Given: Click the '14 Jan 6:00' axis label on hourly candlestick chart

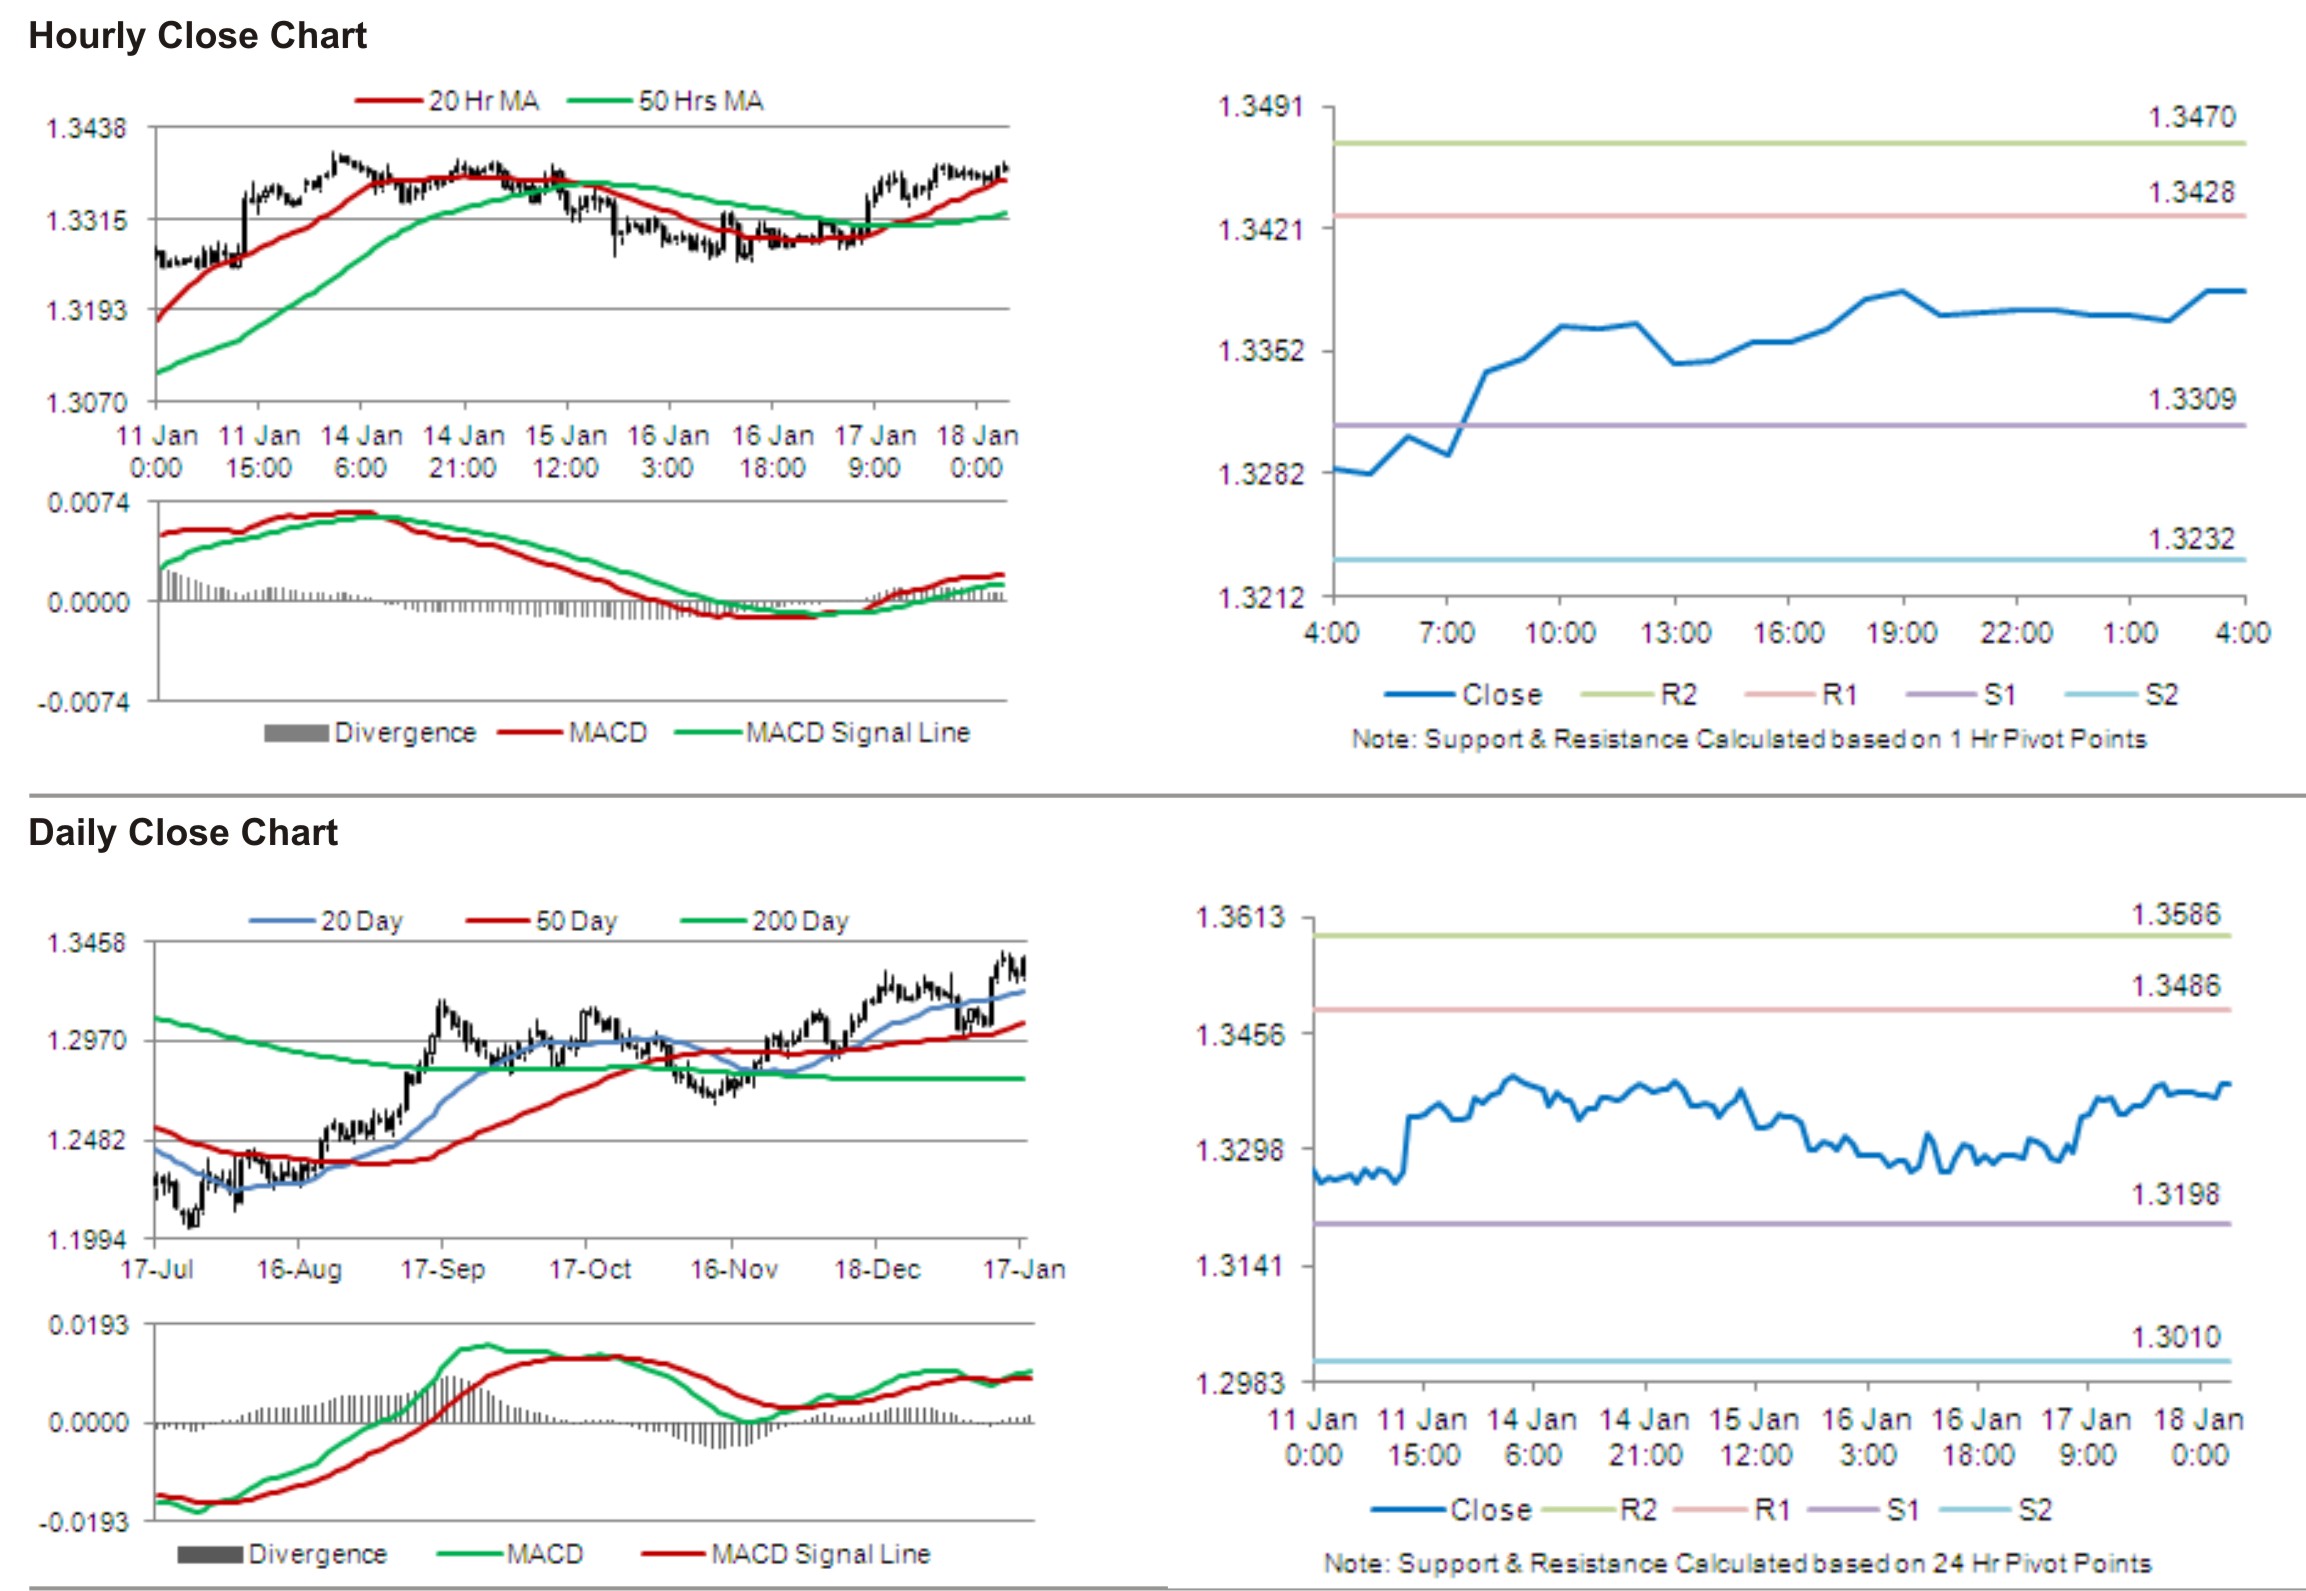Looking at the screenshot, I should (361, 451).
